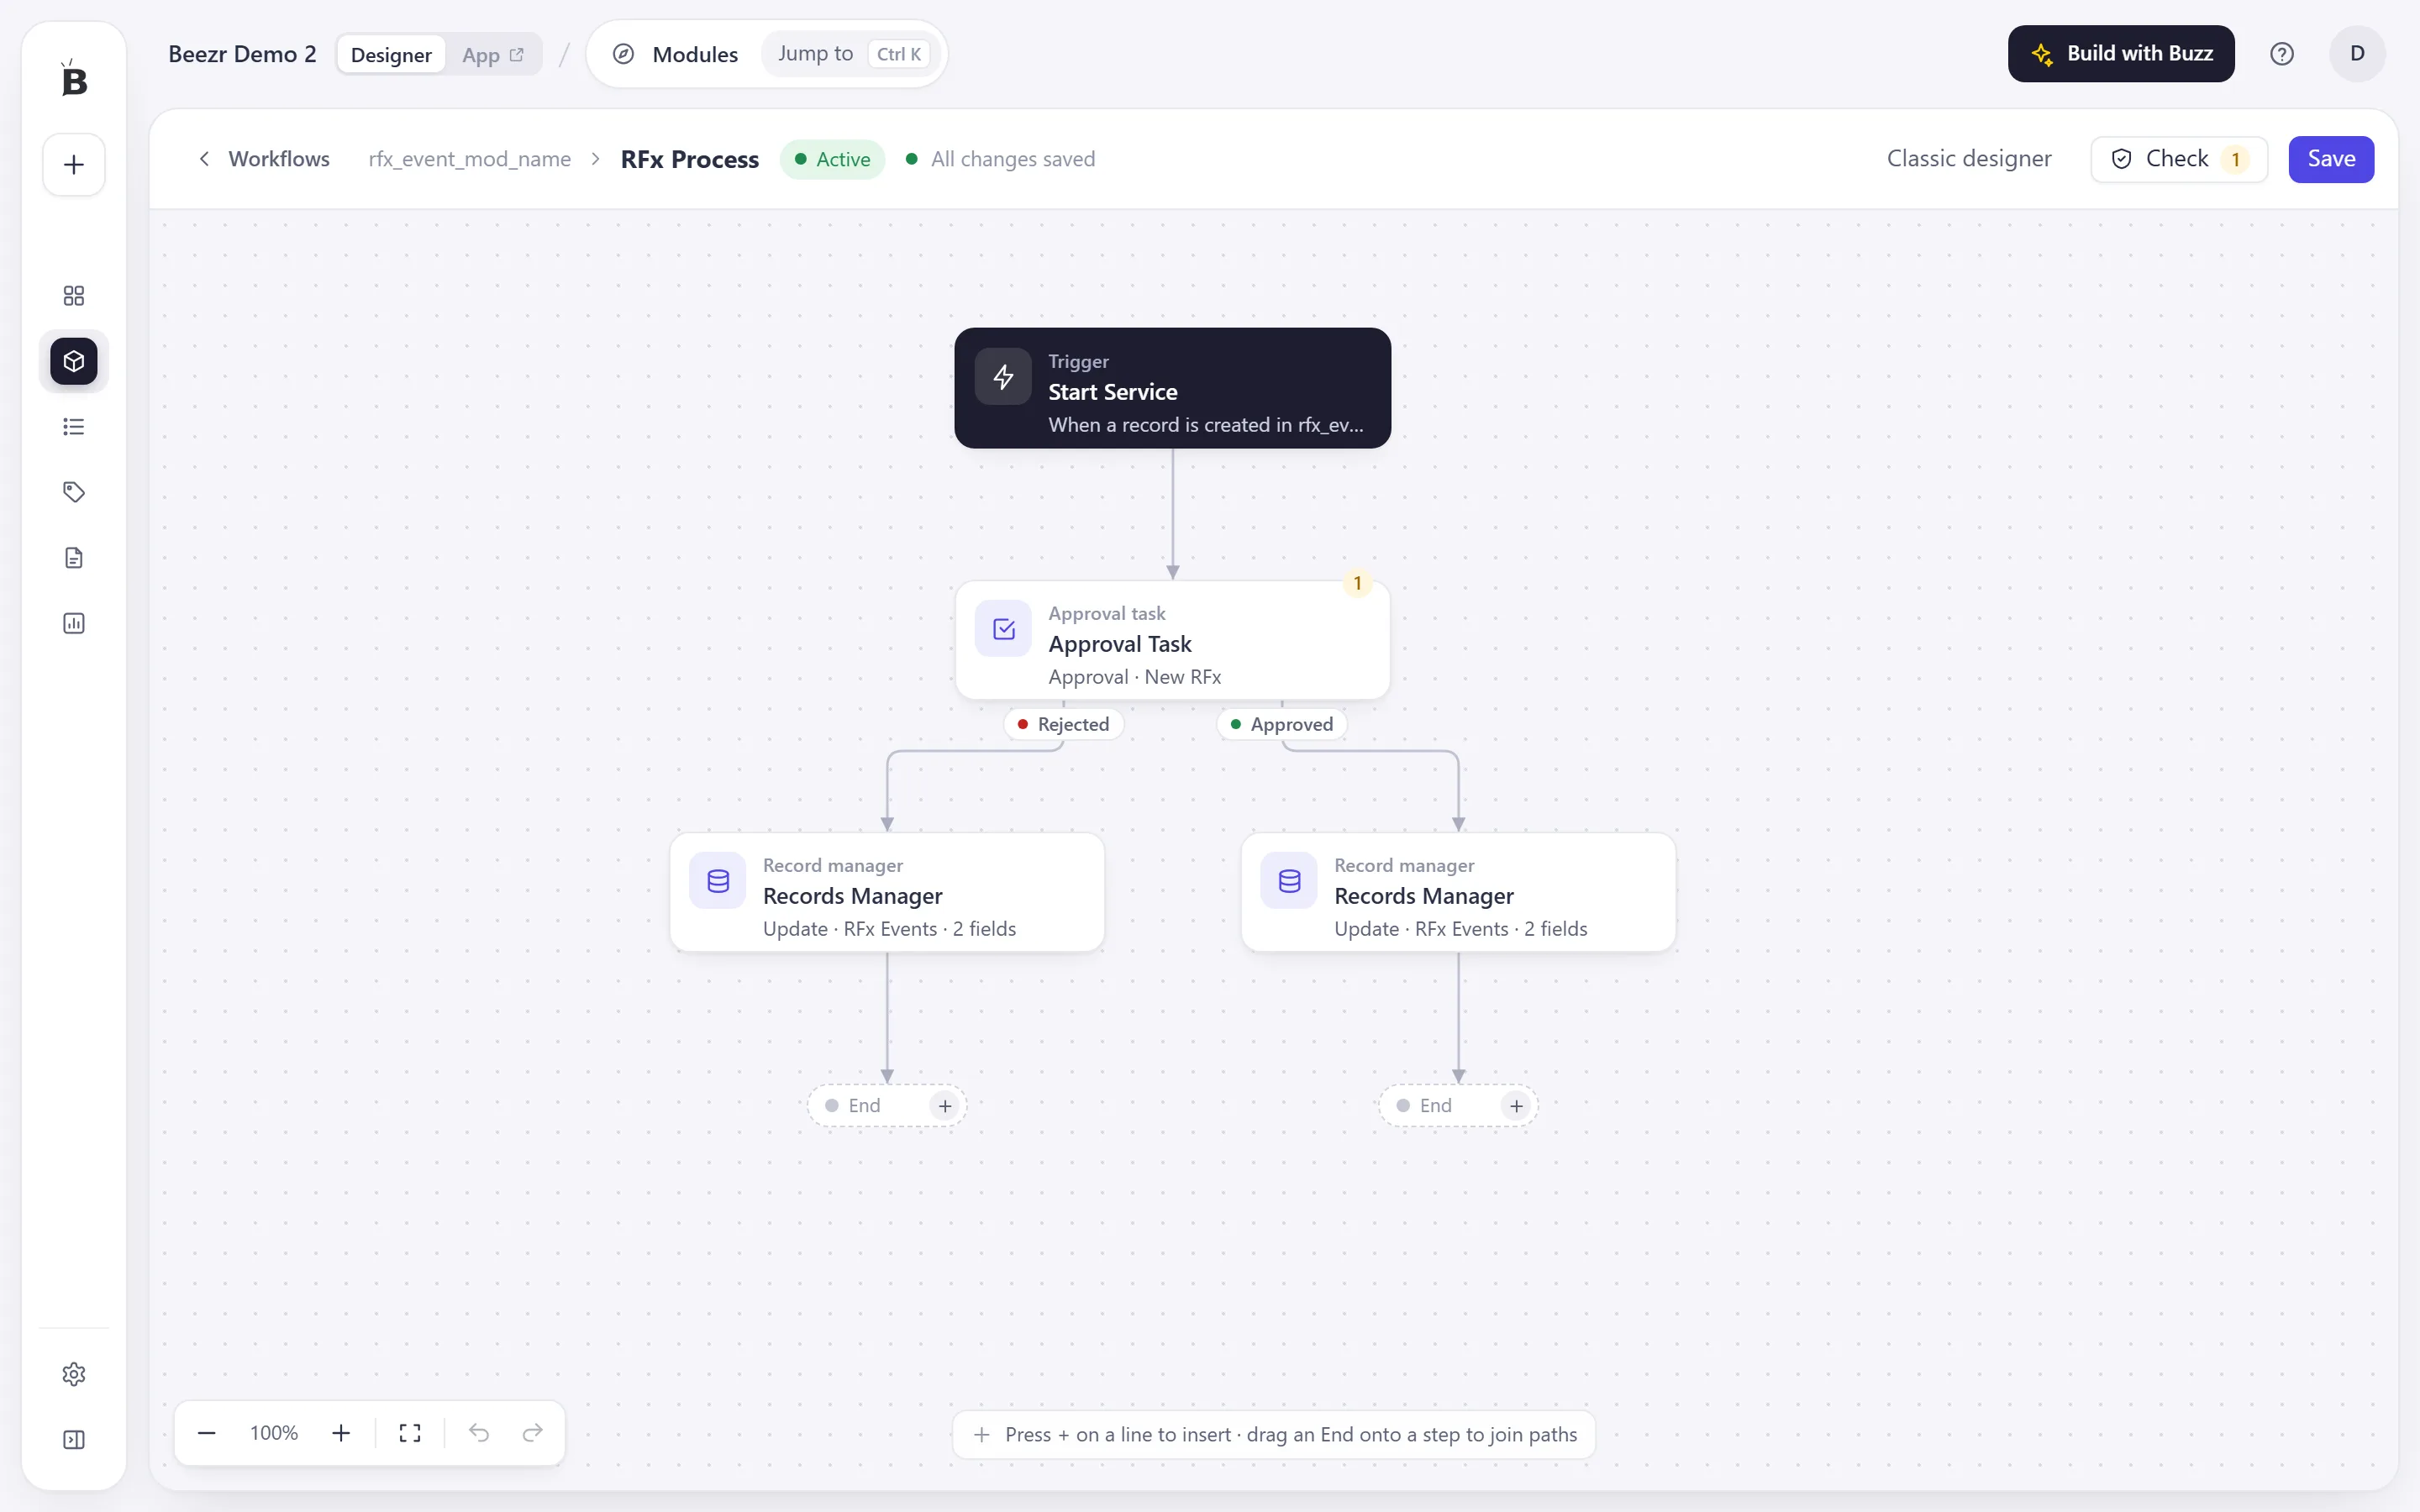Go back to Workflows
This screenshot has height=1512, width=2420.
coord(264,159)
